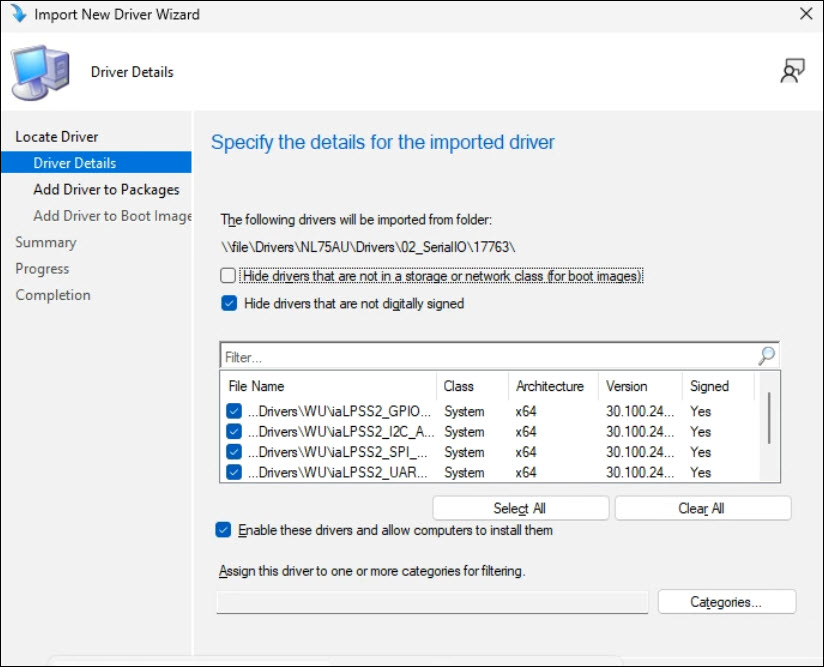Click the wizard arrow icon in title bar
824x667 pixels.
click(x=18, y=14)
